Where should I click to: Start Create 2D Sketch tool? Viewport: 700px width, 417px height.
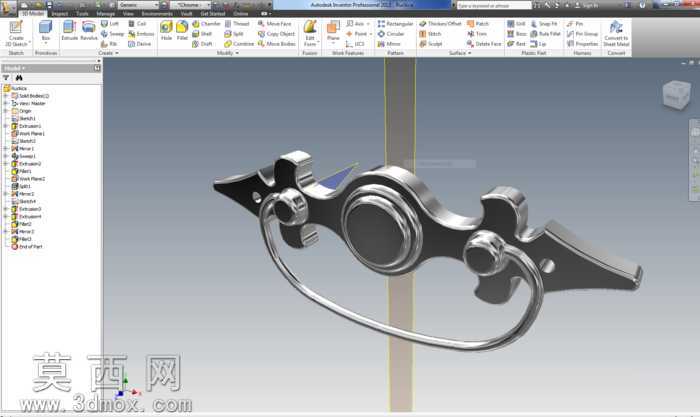coord(16,34)
